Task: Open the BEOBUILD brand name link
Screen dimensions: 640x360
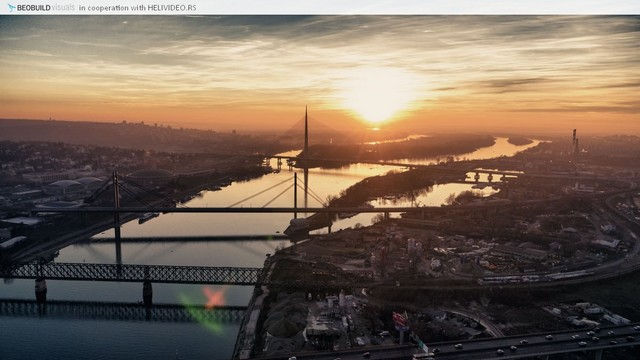Action: pos(33,8)
